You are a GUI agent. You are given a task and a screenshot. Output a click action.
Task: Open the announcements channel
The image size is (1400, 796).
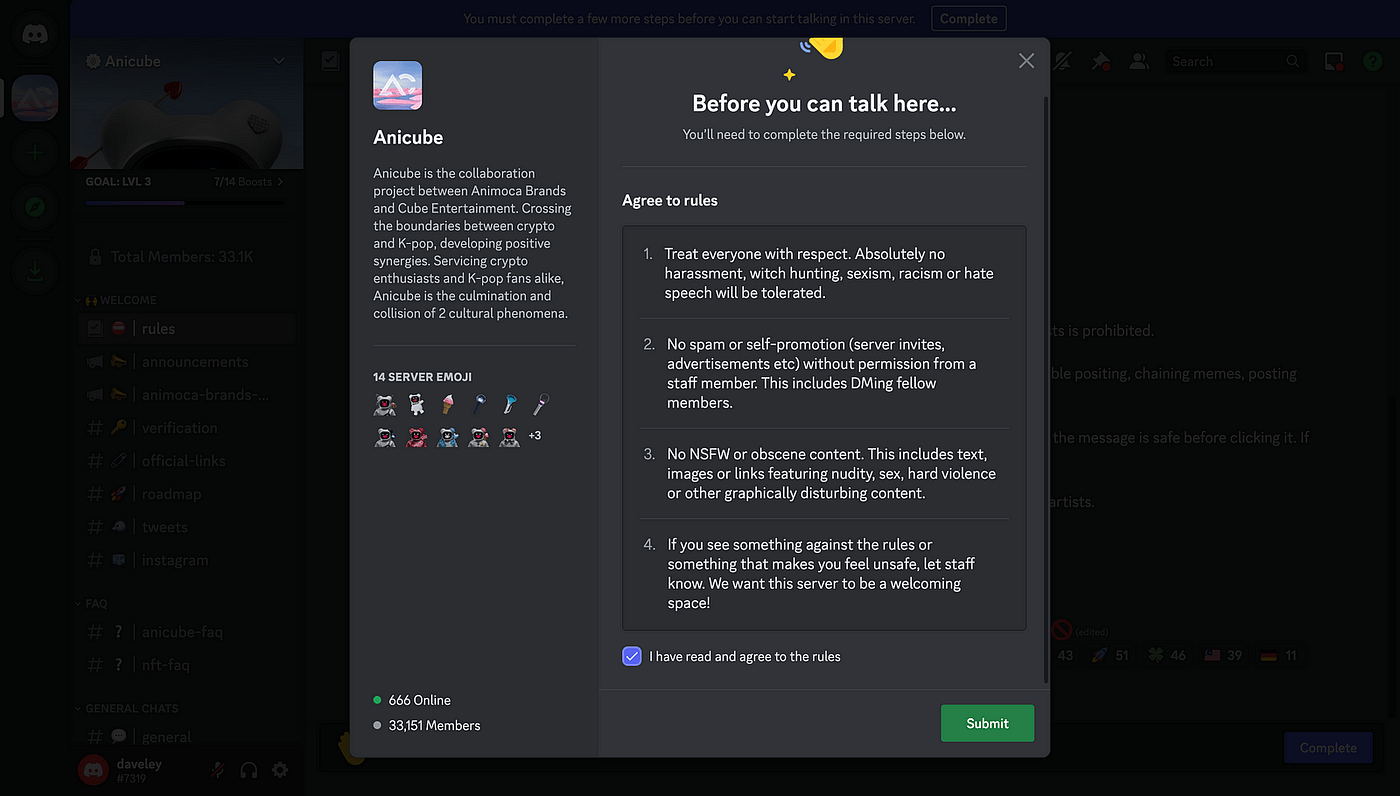(187, 361)
